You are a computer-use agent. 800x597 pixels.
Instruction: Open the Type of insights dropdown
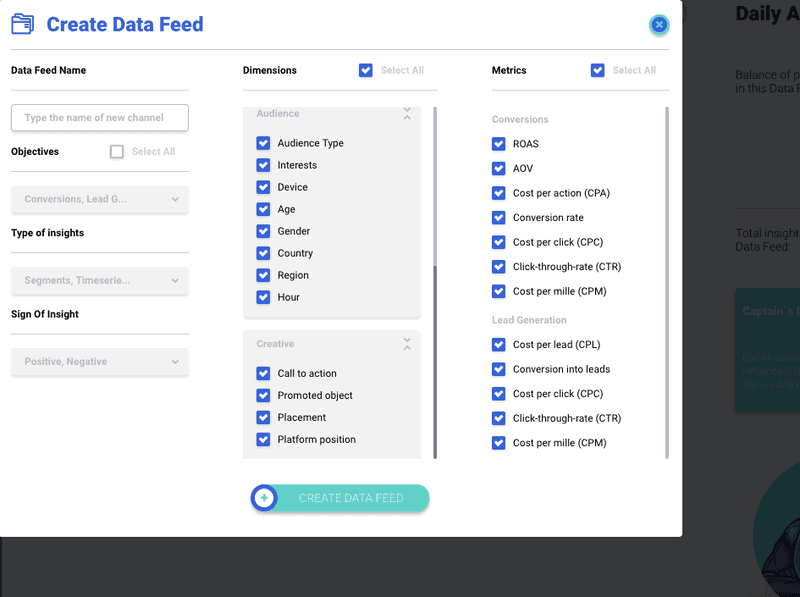click(100, 281)
